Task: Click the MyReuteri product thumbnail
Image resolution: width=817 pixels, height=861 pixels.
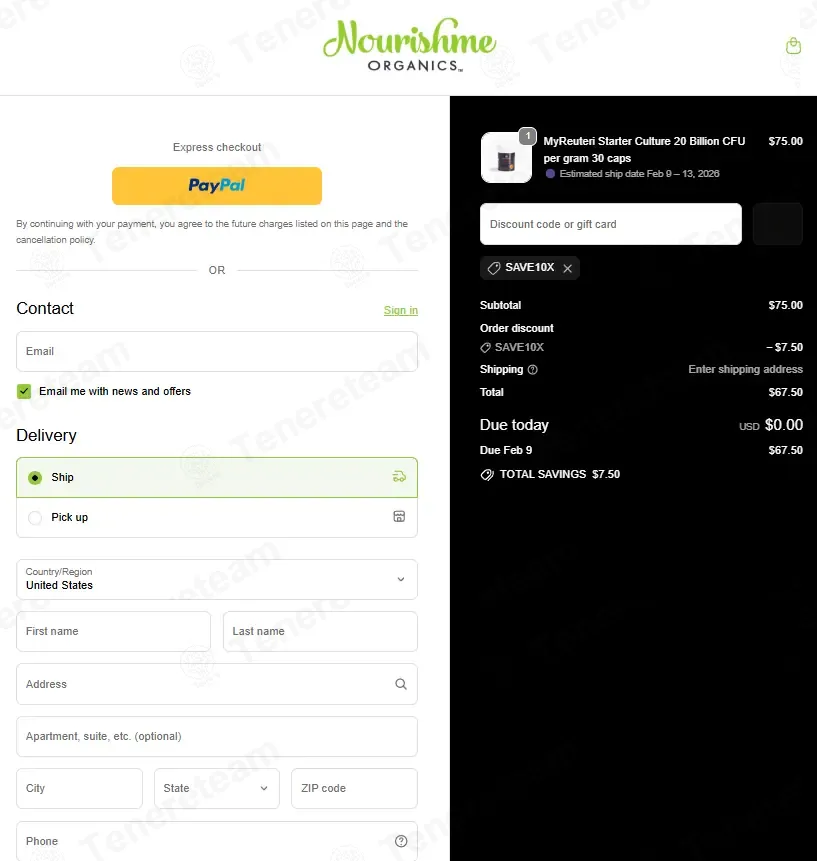Action: [x=506, y=158]
